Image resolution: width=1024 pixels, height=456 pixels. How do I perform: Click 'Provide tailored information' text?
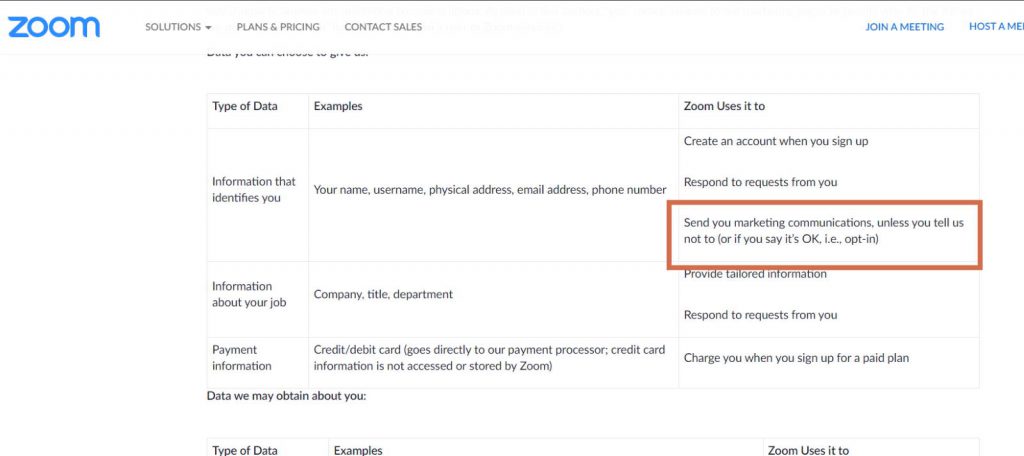755,274
